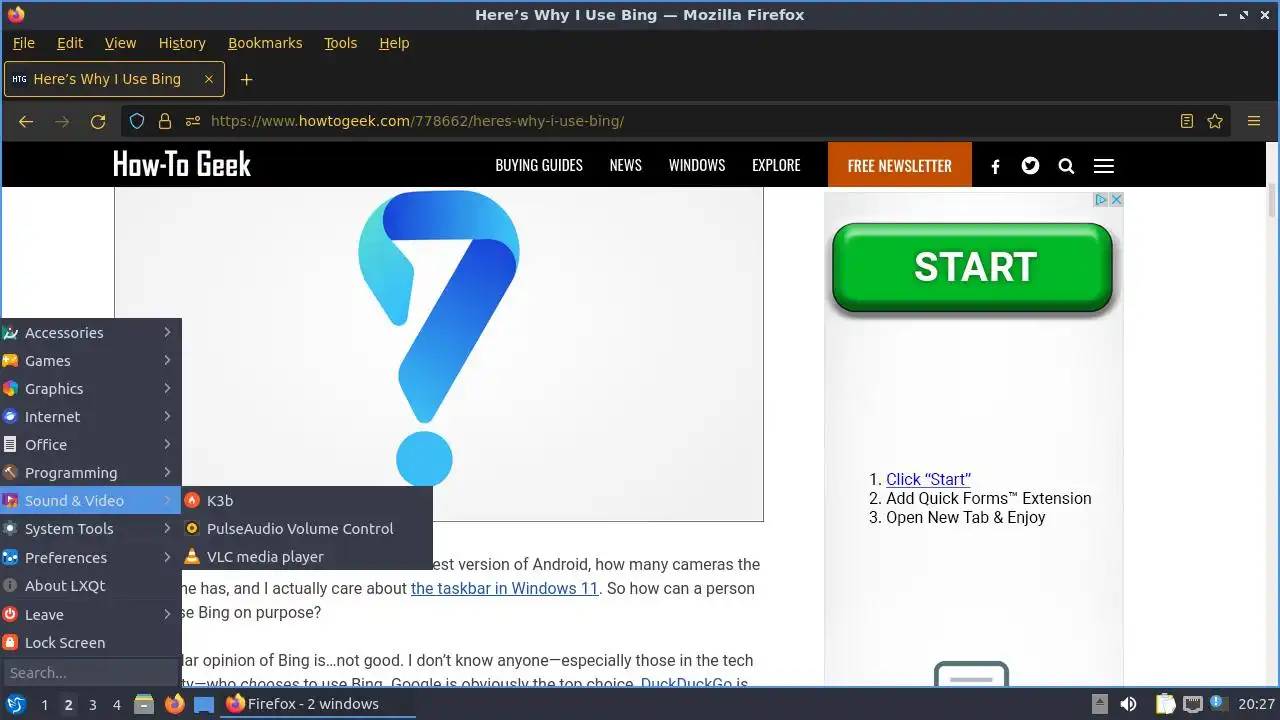The image size is (1280, 720).
Task: Expand Accessories menu category
Action: click(x=90, y=333)
